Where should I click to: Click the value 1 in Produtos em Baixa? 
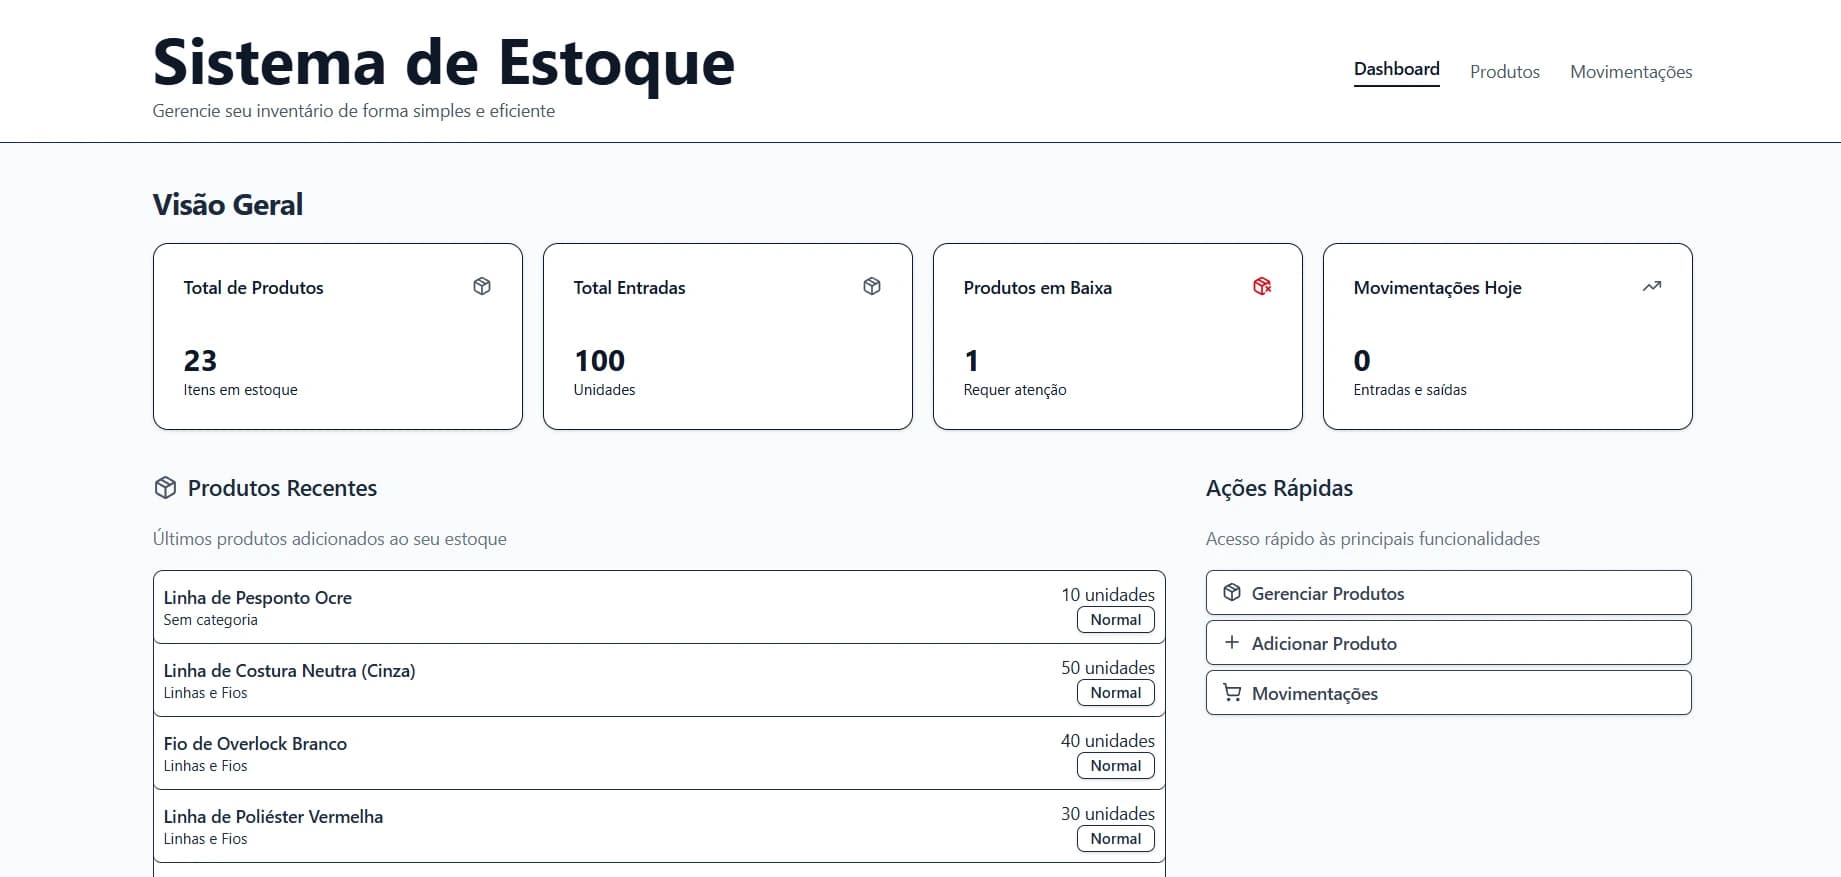(971, 360)
